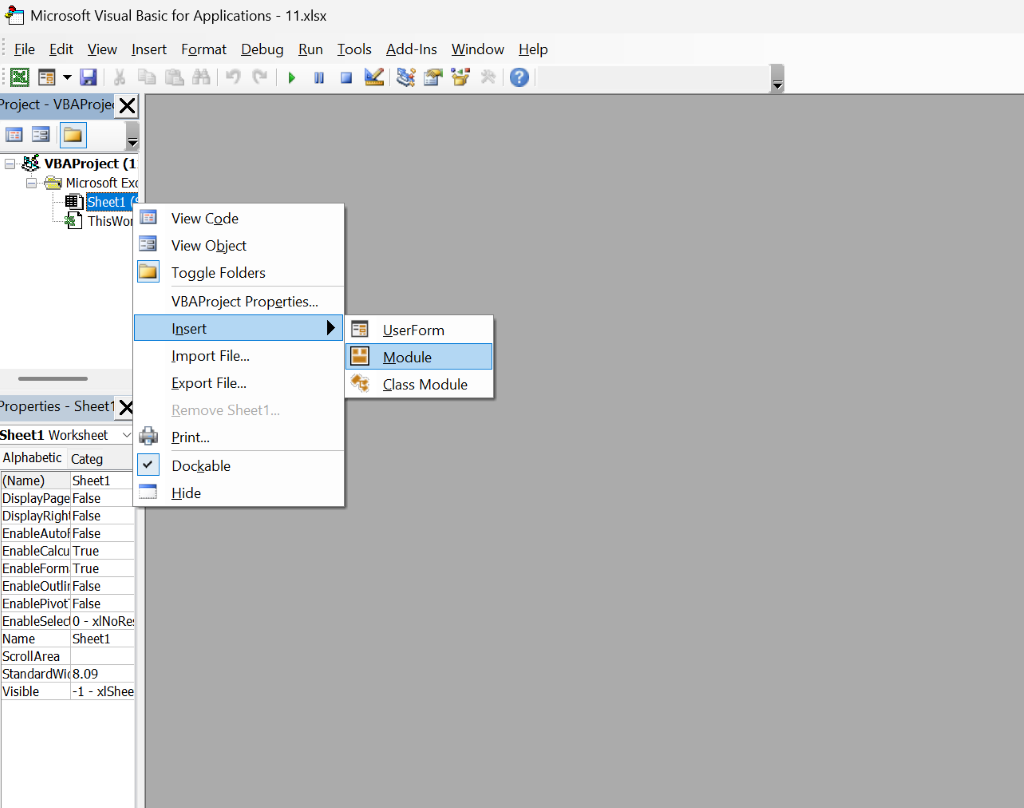Image resolution: width=1024 pixels, height=808 pixels.
Task: Click View Object icon in Project panel
Action: (x=40, y=135)
